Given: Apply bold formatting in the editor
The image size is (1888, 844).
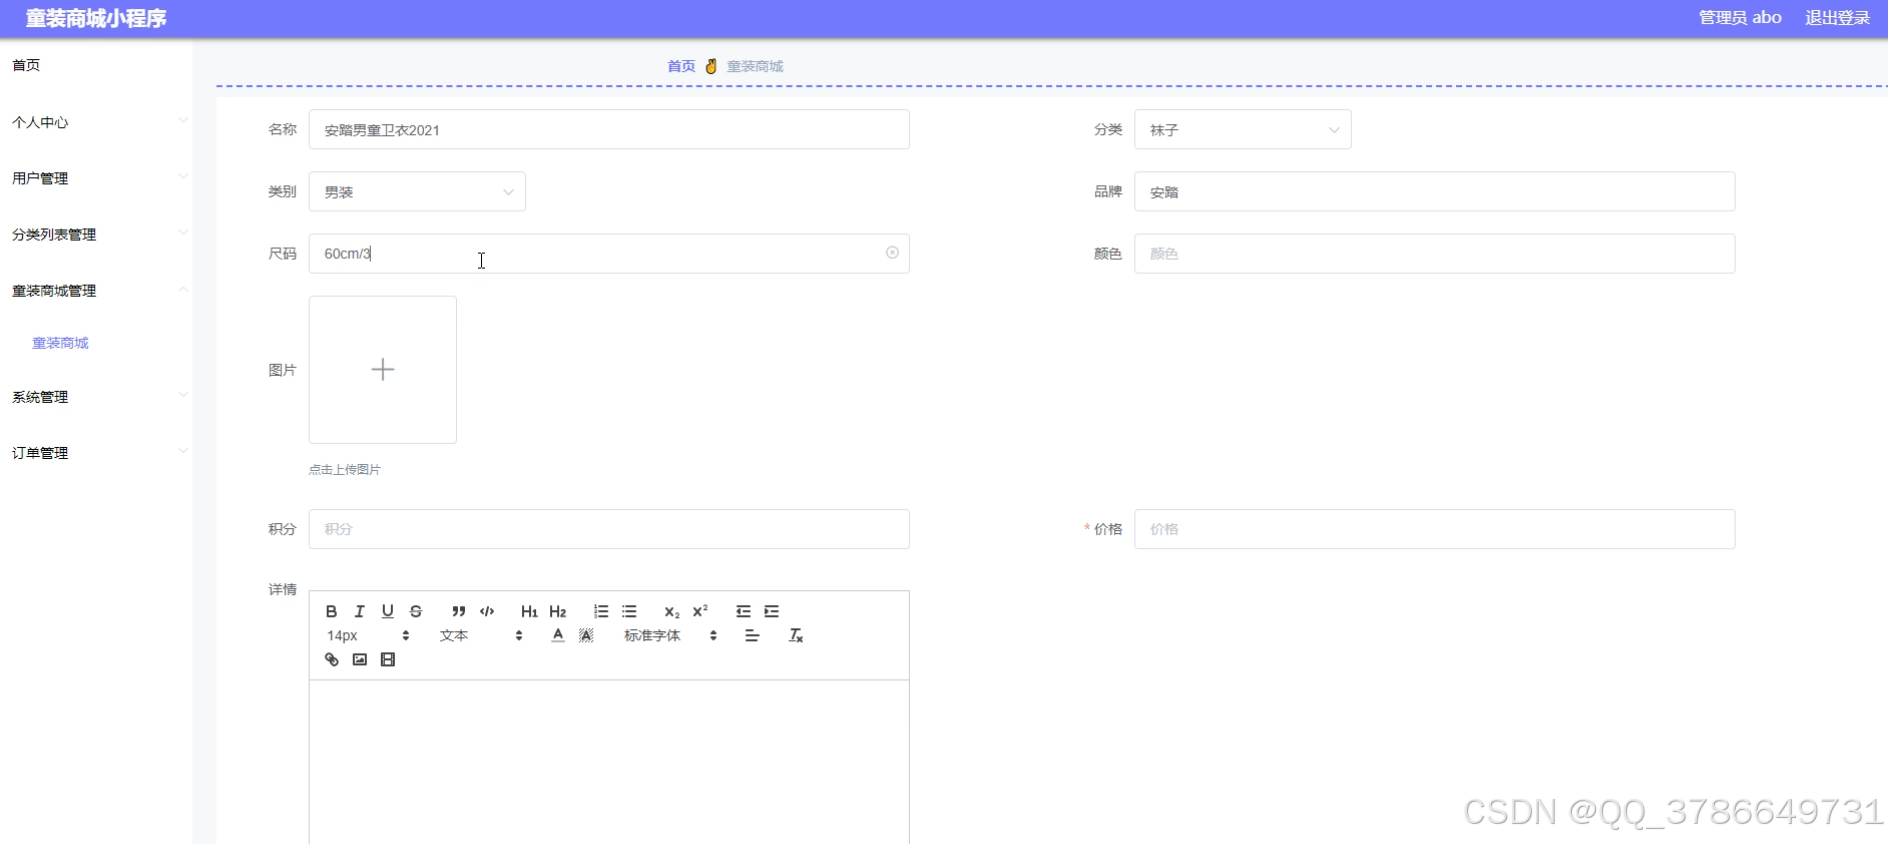Looking at the screenshot, I should coord(331,611).
